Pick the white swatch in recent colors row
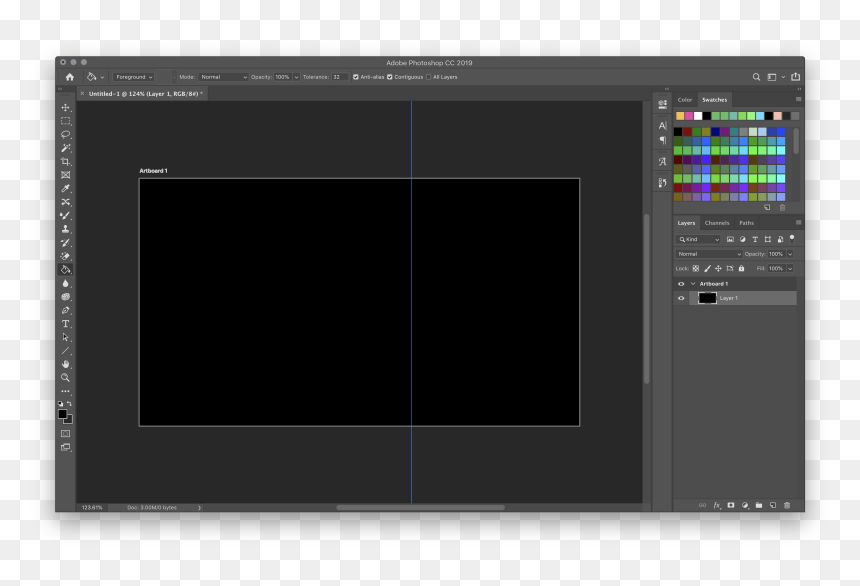860x586 pixels. click(698, 116)
